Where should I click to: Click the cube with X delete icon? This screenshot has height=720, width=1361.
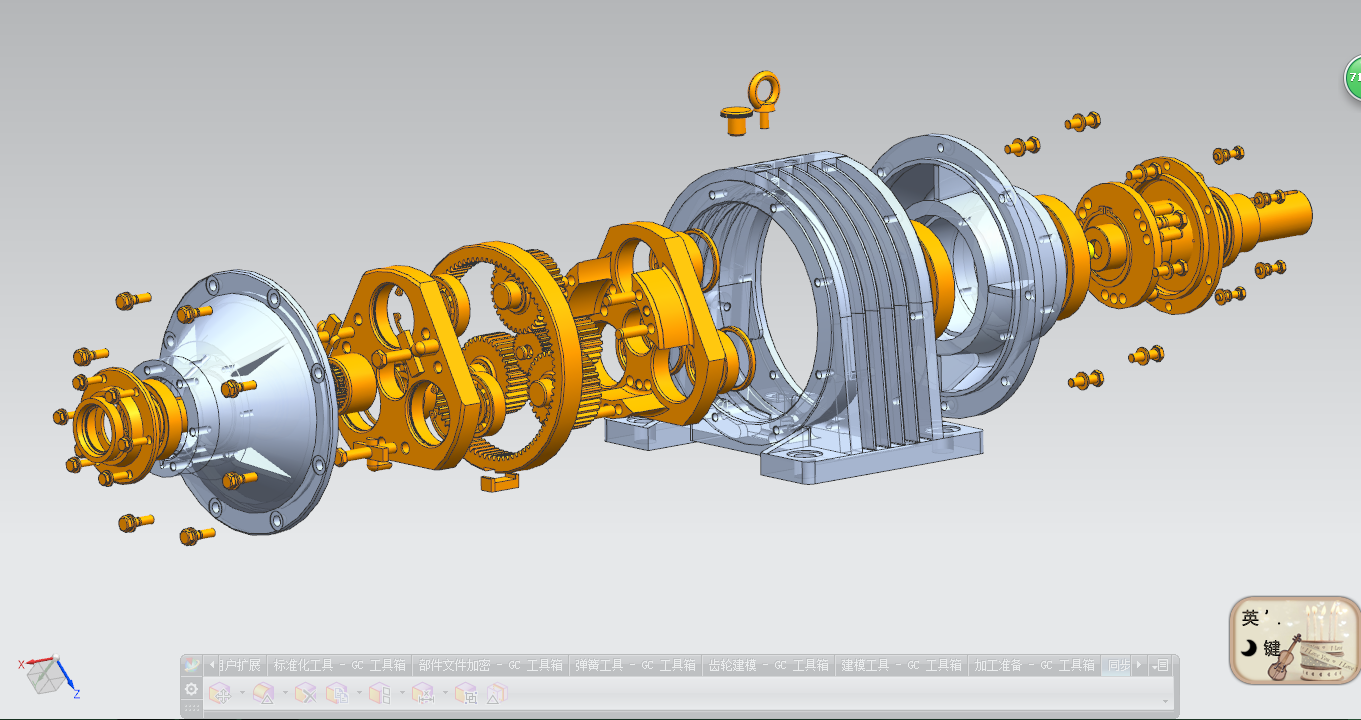(x=305, y=692)
